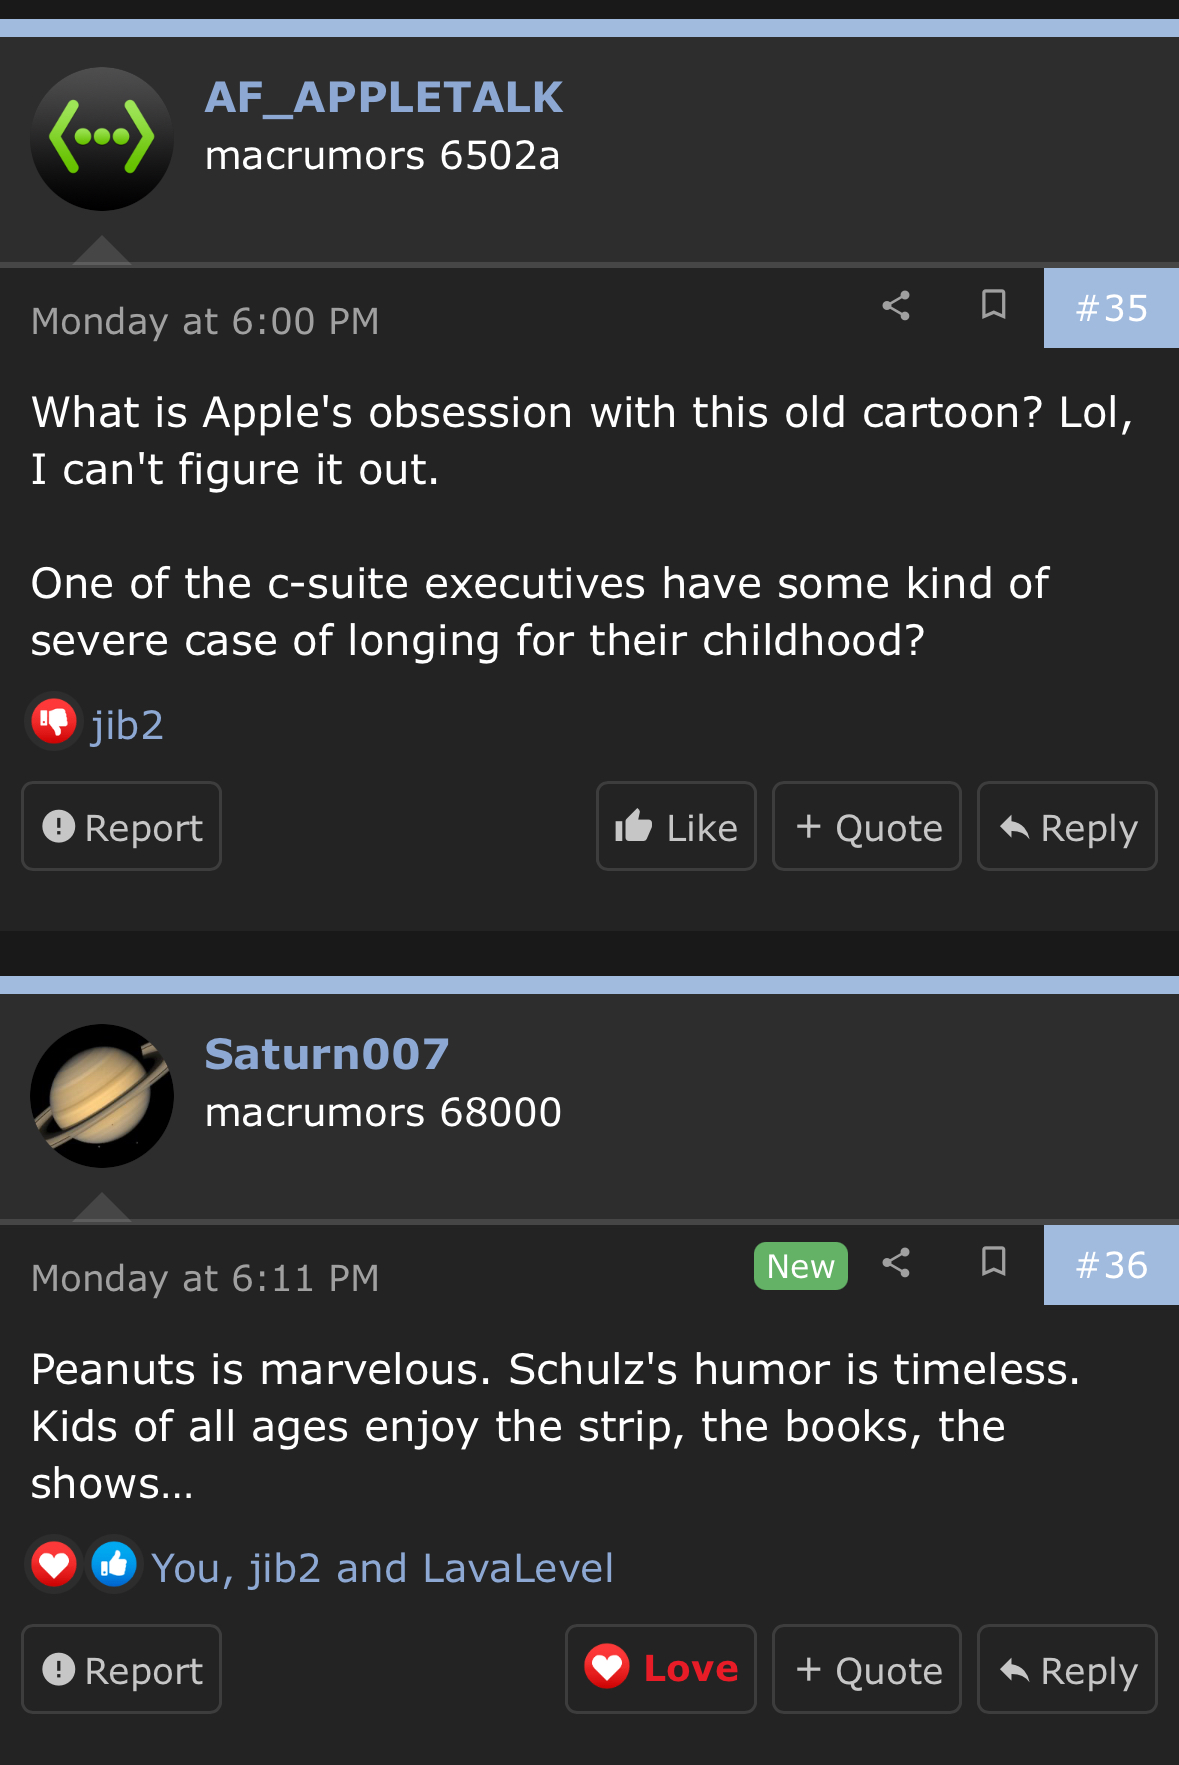Click the red thumbs-down reaction icon

[x=54, y=721]
